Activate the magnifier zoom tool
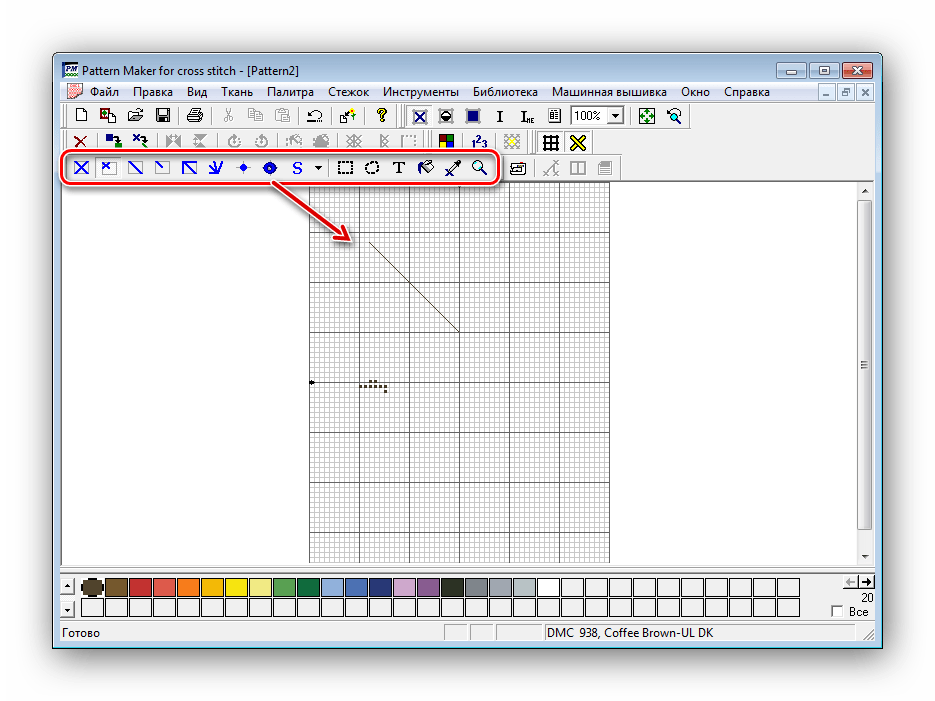 click(x=480, y=168)
